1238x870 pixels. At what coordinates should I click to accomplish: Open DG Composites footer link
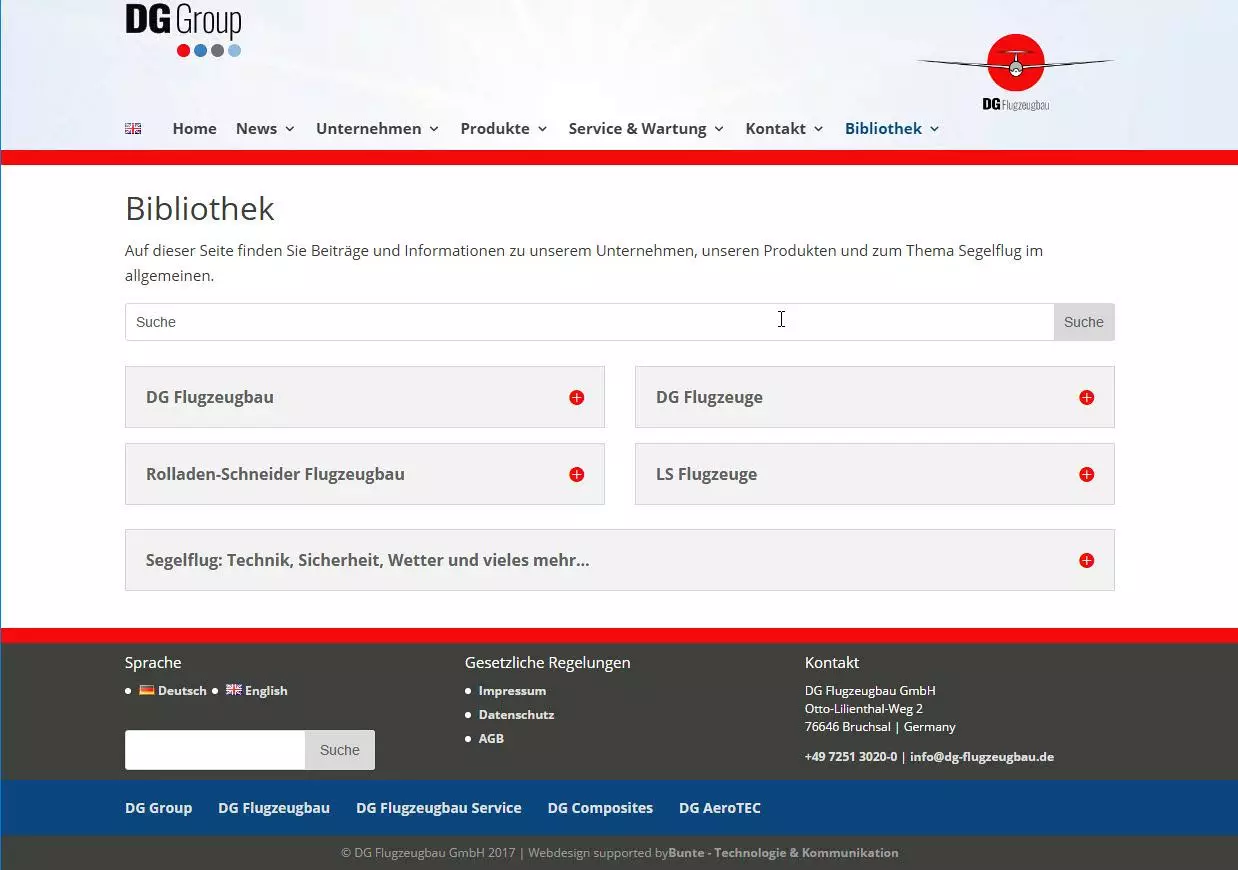click(600, 808)
